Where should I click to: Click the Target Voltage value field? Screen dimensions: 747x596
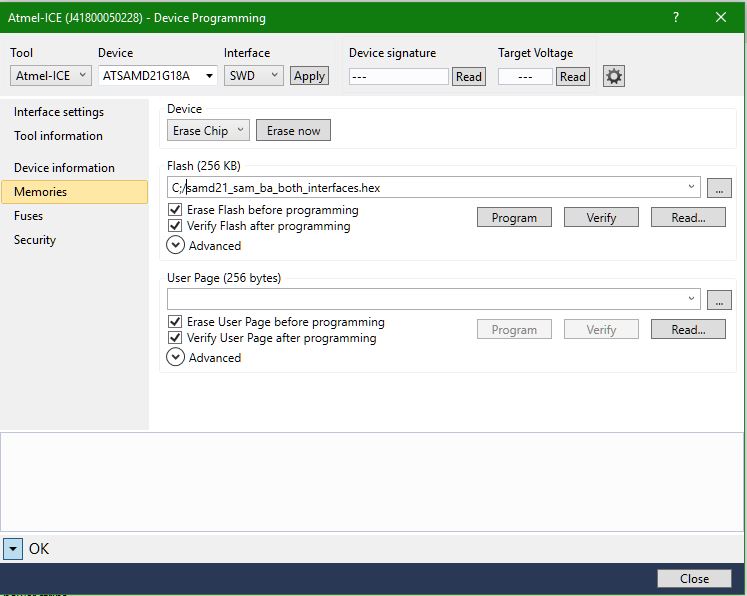pyautogui.click(x=525, y=77)
